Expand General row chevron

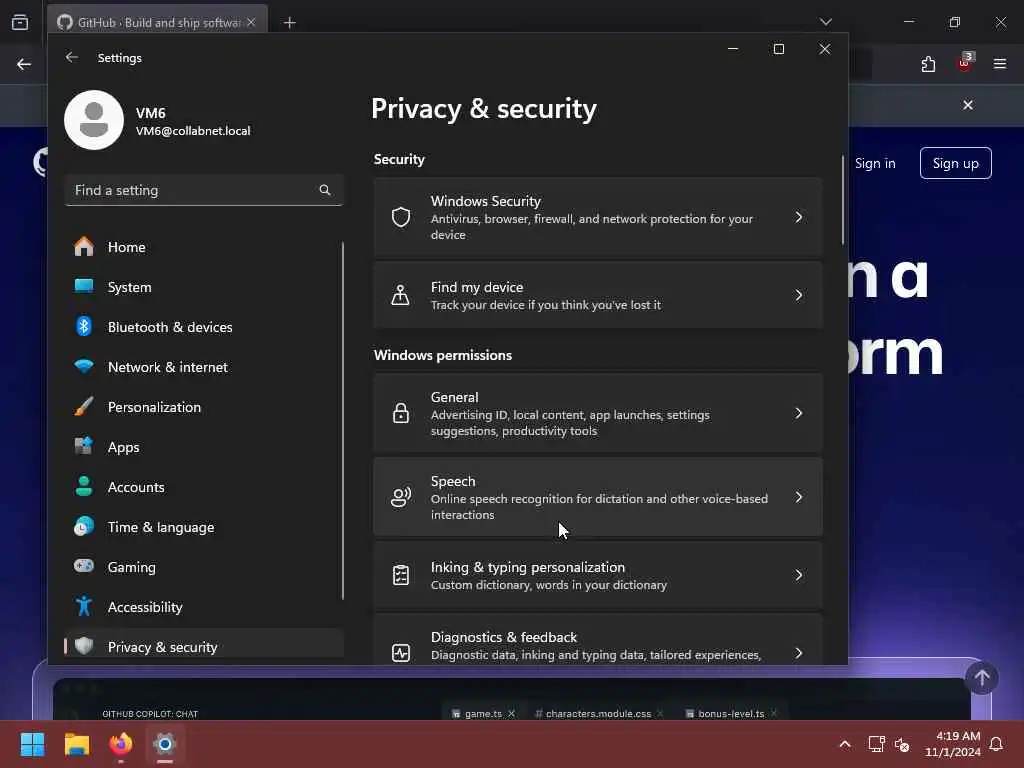799,413
